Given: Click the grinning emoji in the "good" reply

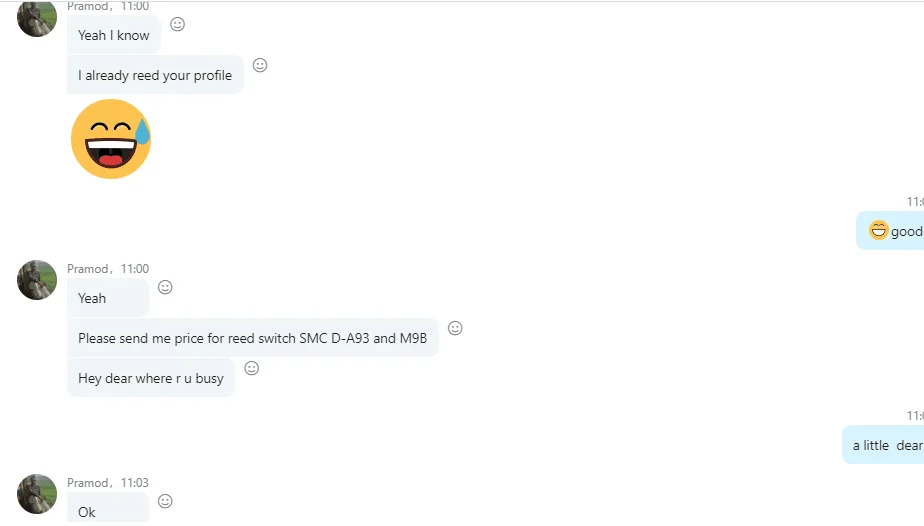Looking at the screenshot, I should click(878, 231).
